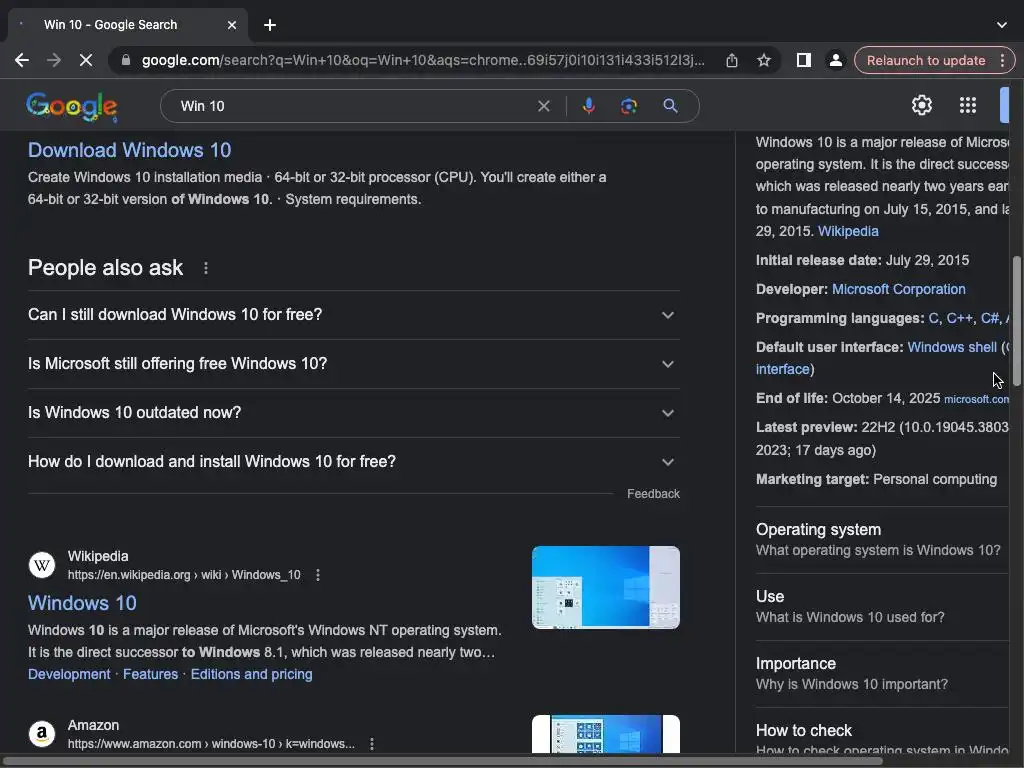The height and width of the screenshot is (768, 1024).
Task: Open the Windows 10 Wikipedia result title
Action: (82, 603)
